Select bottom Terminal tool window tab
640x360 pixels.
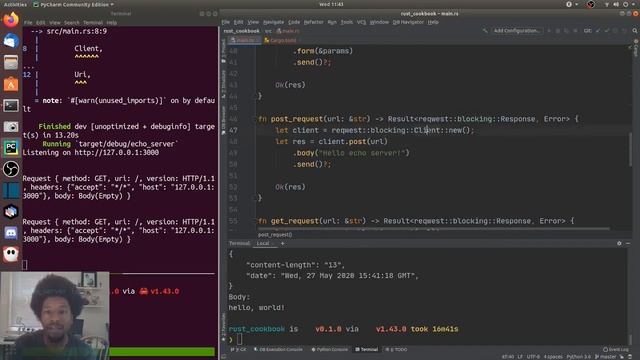point(367,349)
